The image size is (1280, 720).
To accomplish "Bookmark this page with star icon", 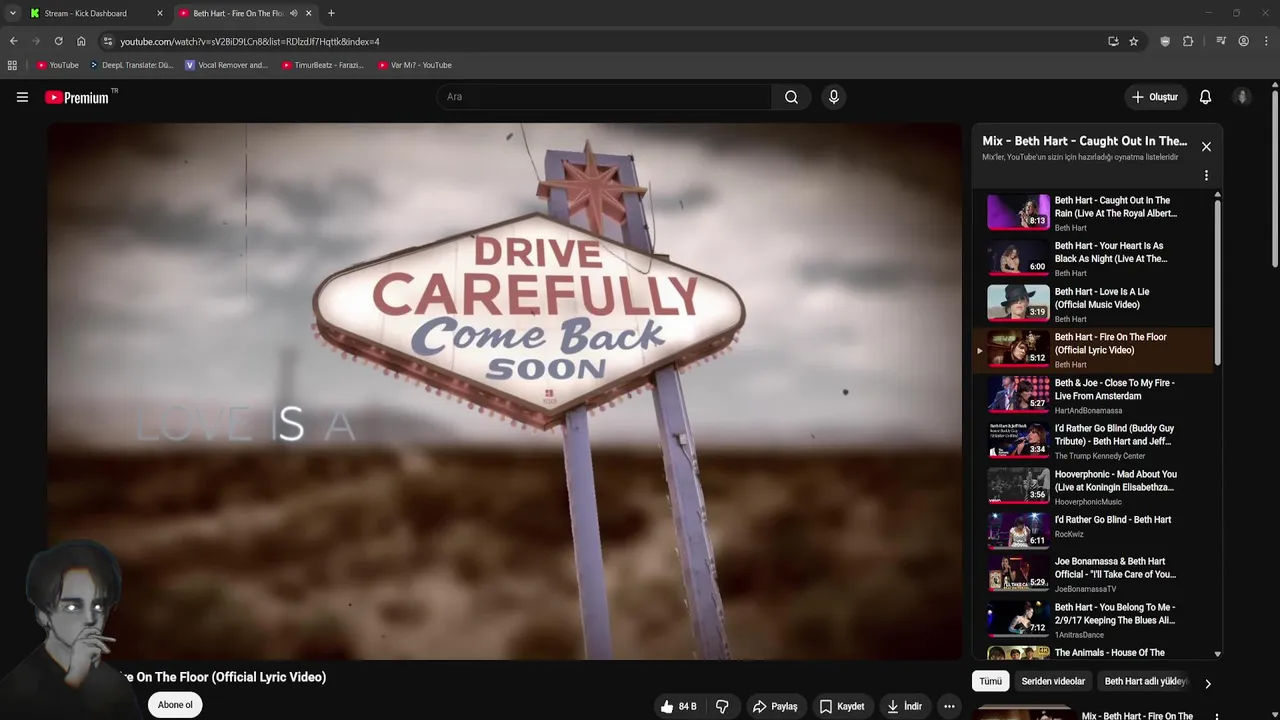I will pyautogui.click(x=1133, y=41).
